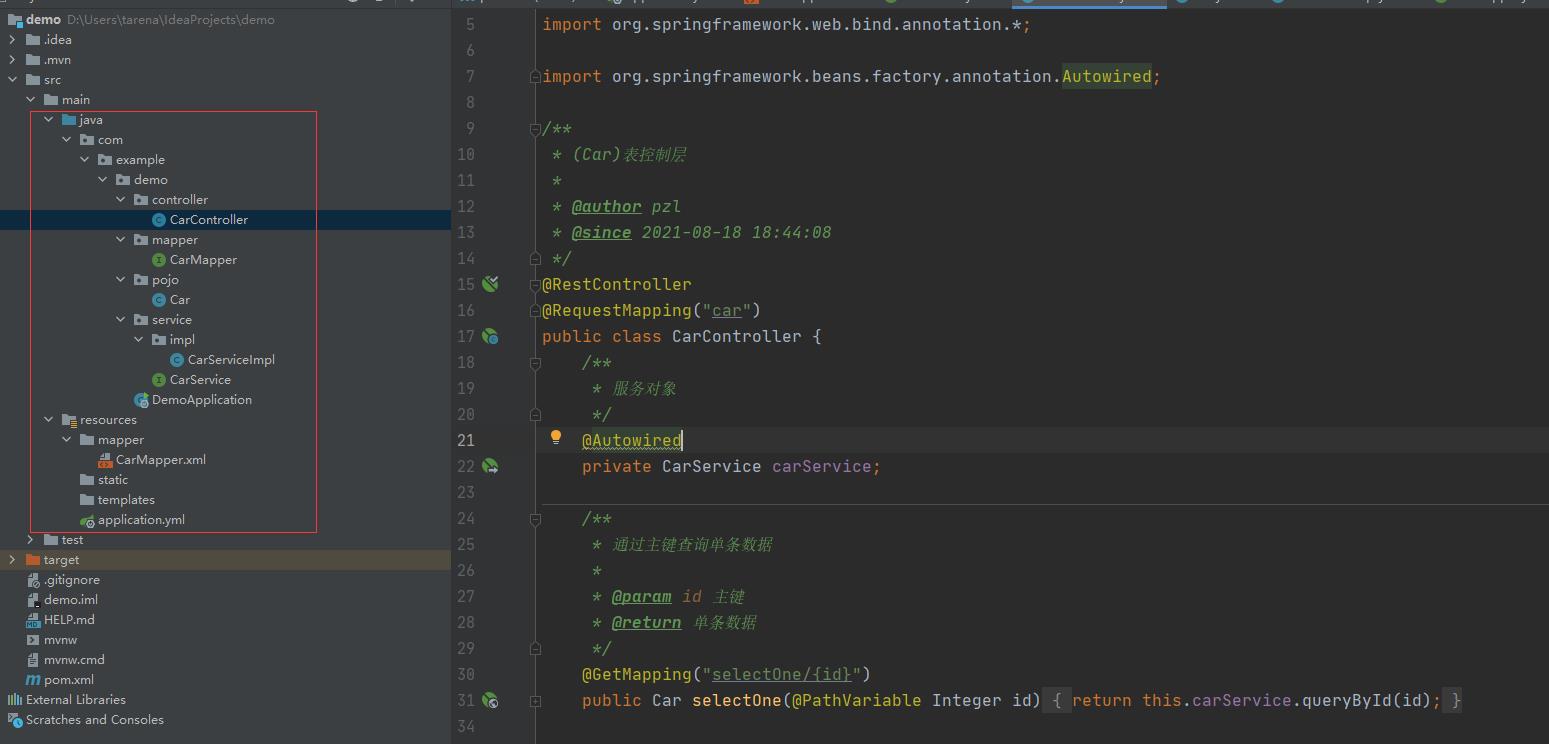Screen dimensions: 1549x744
Task: Click the CarMapper interface icon in tree
Action: click(x=159, y=260)
